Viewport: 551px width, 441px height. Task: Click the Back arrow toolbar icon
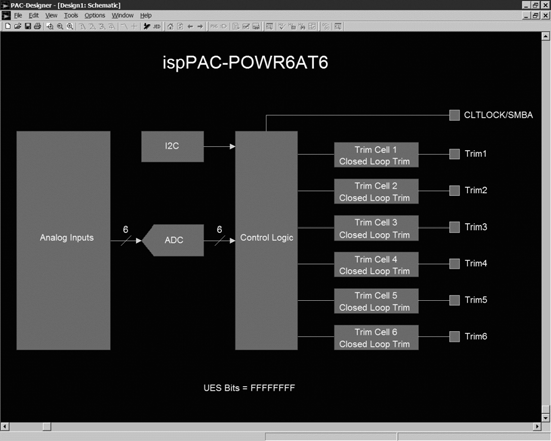190,26
